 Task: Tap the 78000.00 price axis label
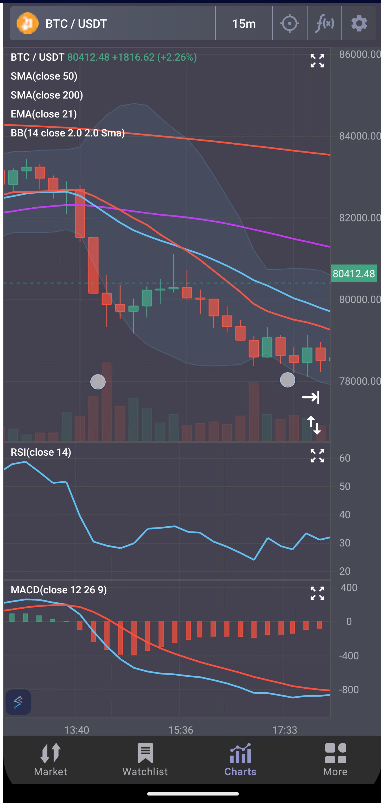pos(359,381)
